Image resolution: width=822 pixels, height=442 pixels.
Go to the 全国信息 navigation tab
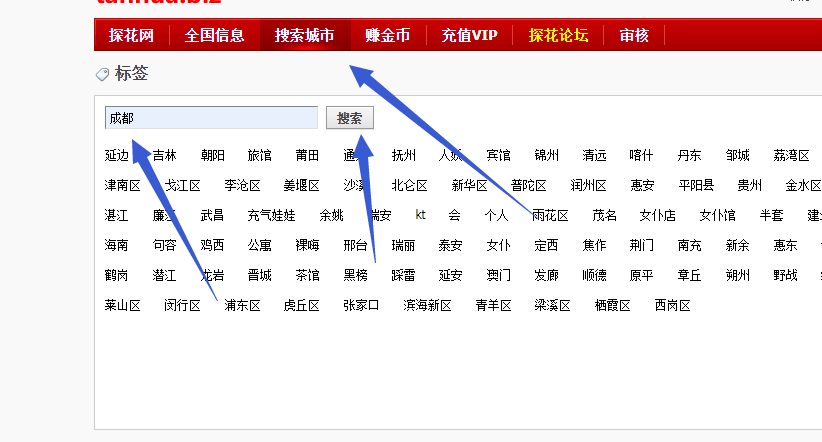click(x=214, y=36)
